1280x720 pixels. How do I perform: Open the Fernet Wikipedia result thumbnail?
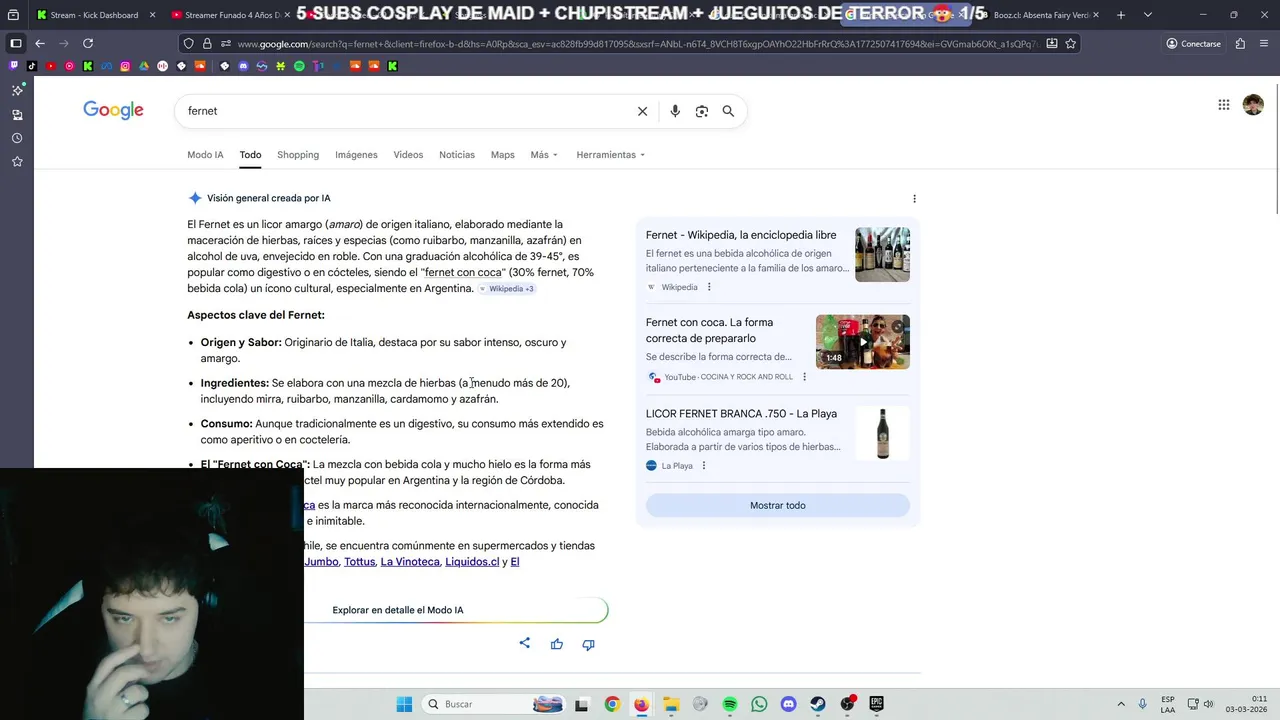882,254
